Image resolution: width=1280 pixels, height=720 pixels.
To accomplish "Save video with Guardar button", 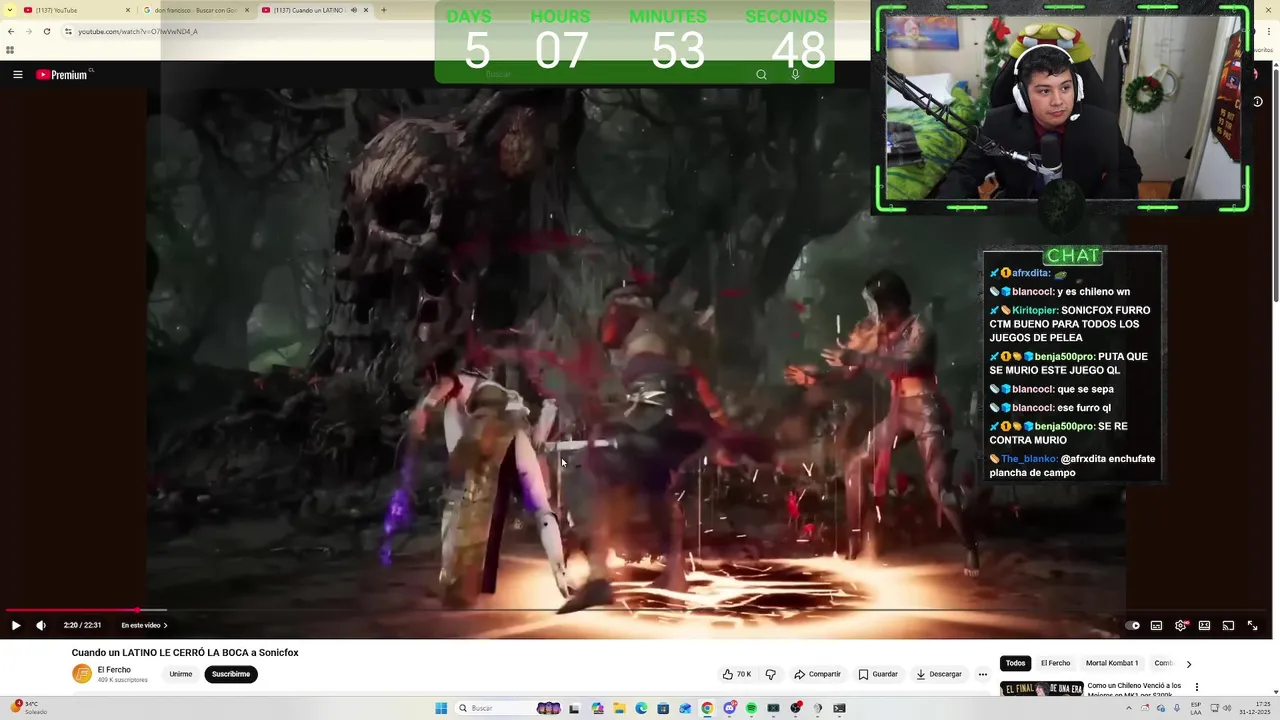I will click(x=878, y=674).
